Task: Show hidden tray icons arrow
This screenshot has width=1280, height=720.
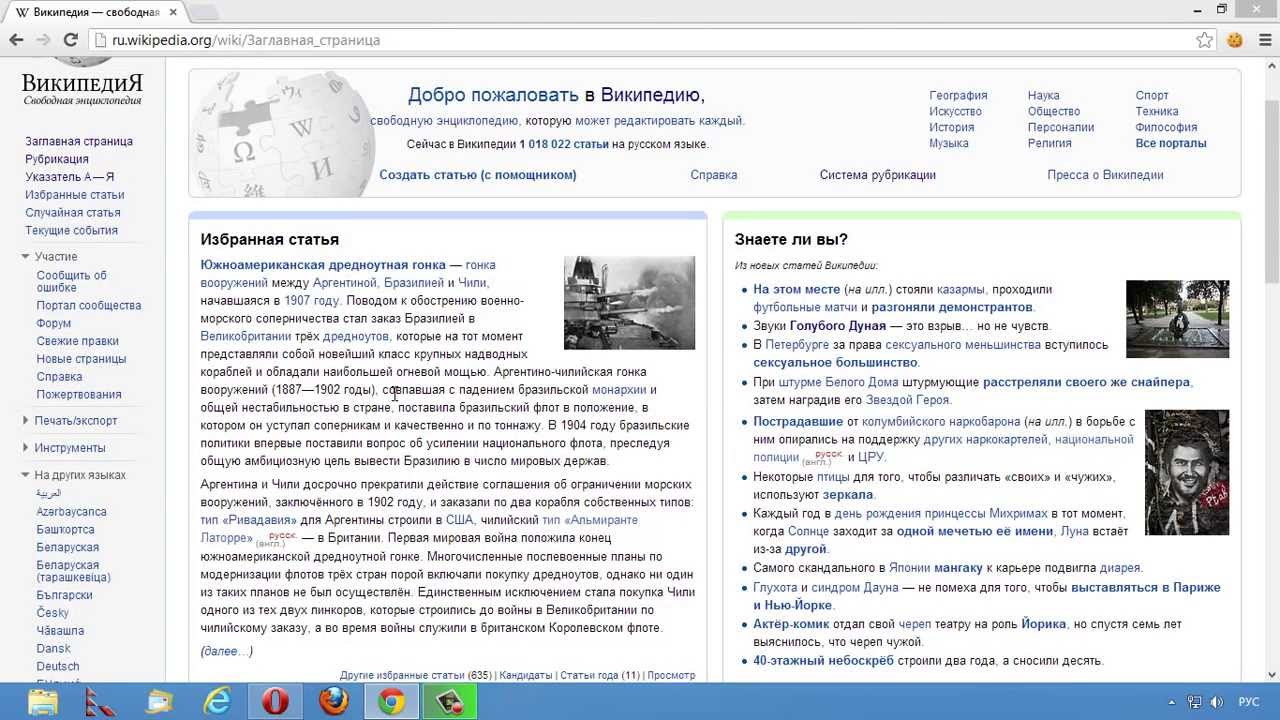Action: (x=1171, y=702)
